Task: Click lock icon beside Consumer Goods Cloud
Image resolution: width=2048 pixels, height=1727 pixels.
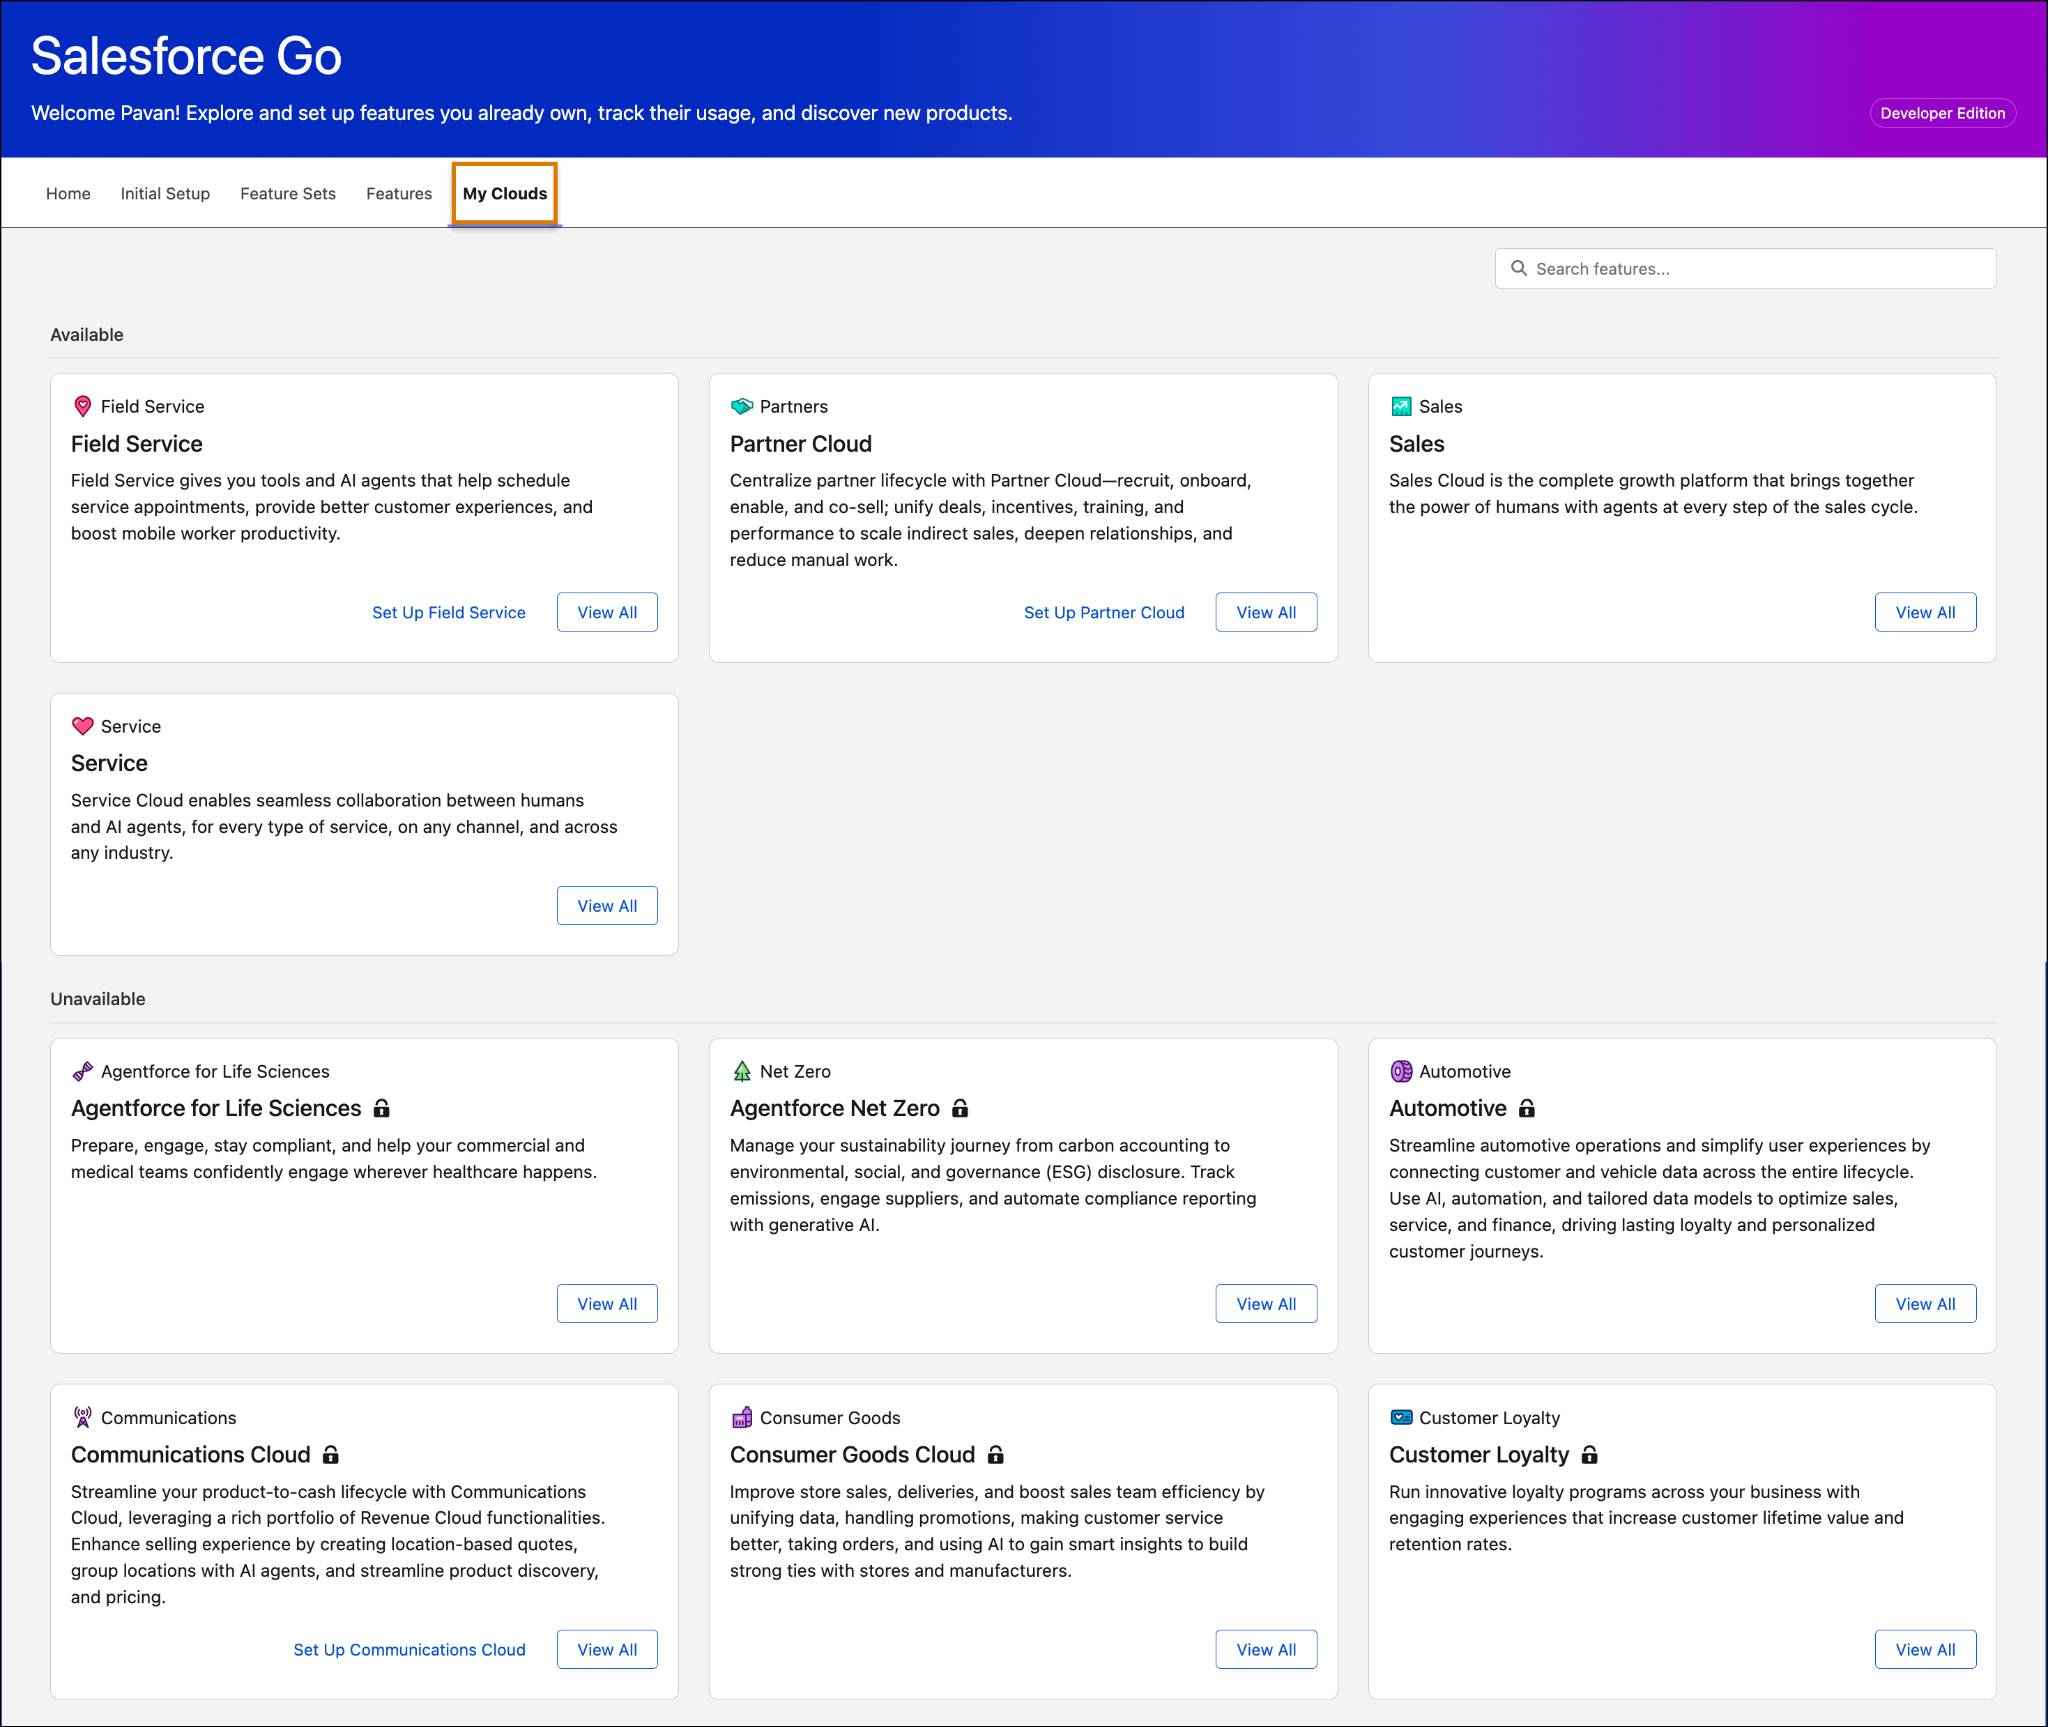Action: 995,1454
